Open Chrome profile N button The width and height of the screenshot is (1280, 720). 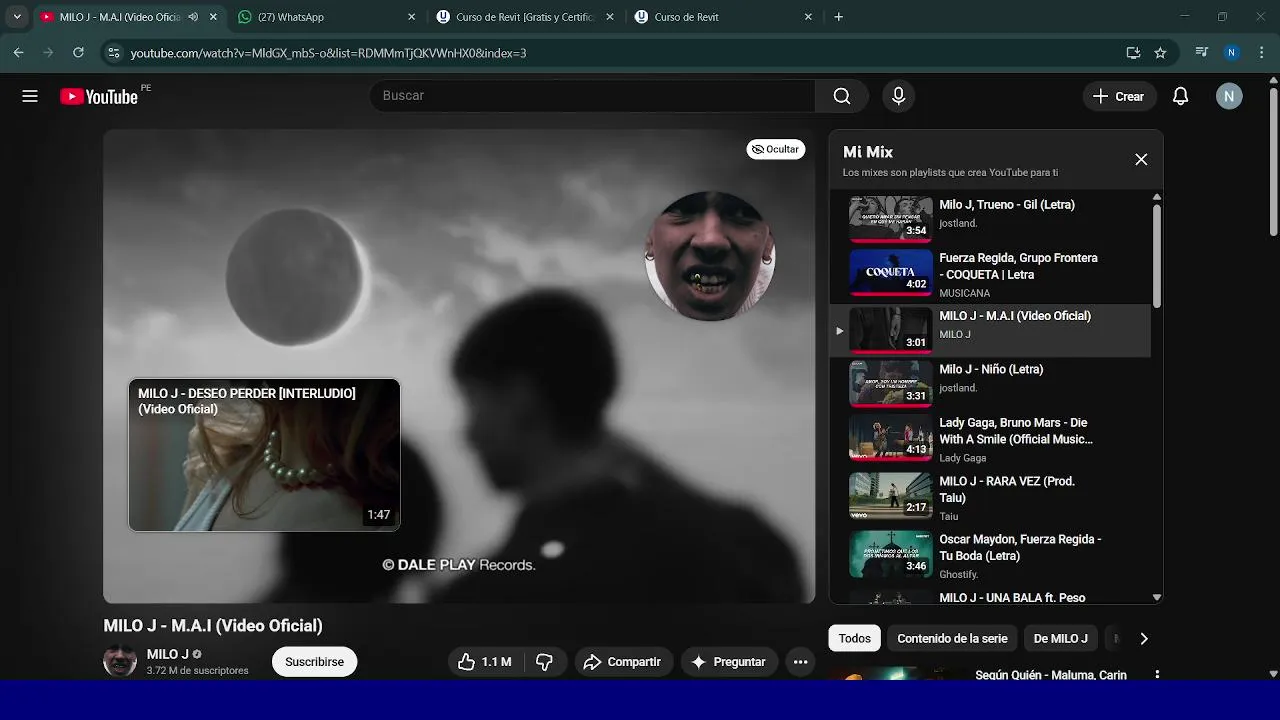click(1232, 53)
